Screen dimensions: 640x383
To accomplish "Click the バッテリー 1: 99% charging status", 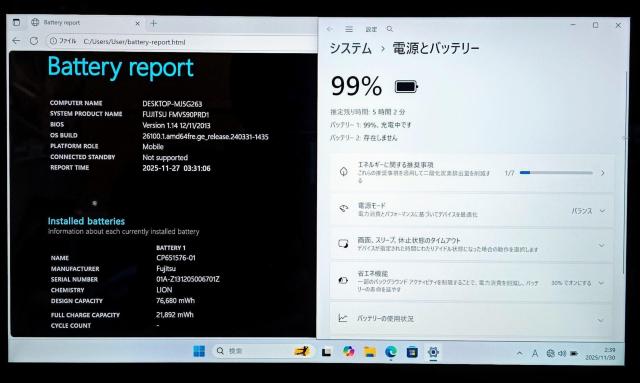I will pos(371,125).
